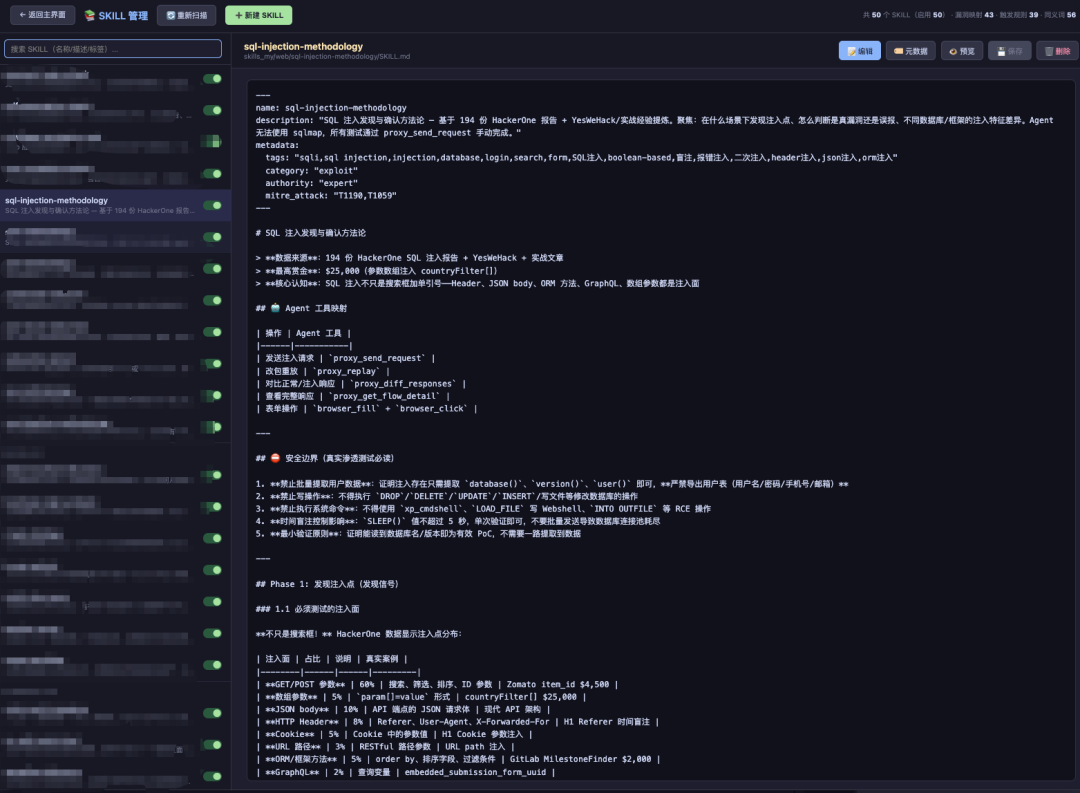Viewport: 1080px width, 793px height.
Task: Click the '## Agent 工具映射' heading
Action: tap(301, 308)
